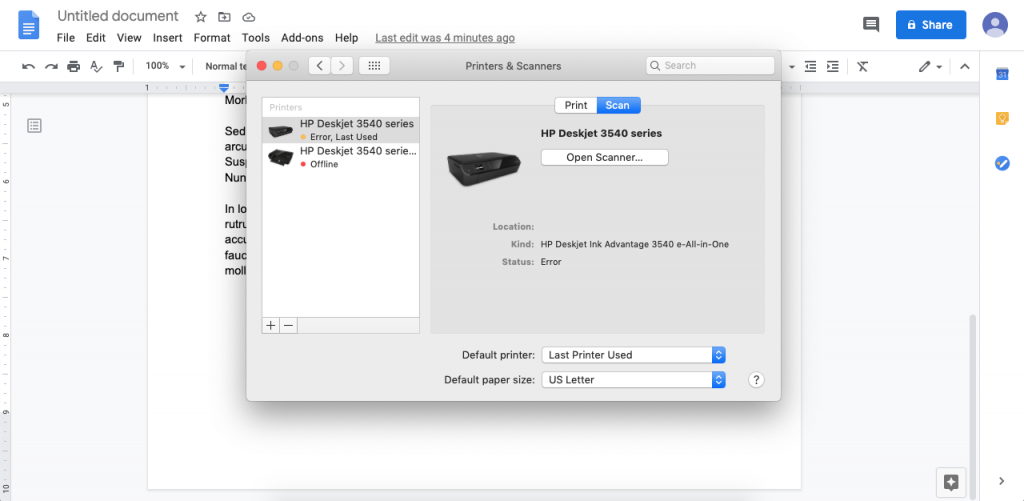The width and height of the screenshot is (1024, 501).
Task: Switch to the Scan tab
Action: 618,105
